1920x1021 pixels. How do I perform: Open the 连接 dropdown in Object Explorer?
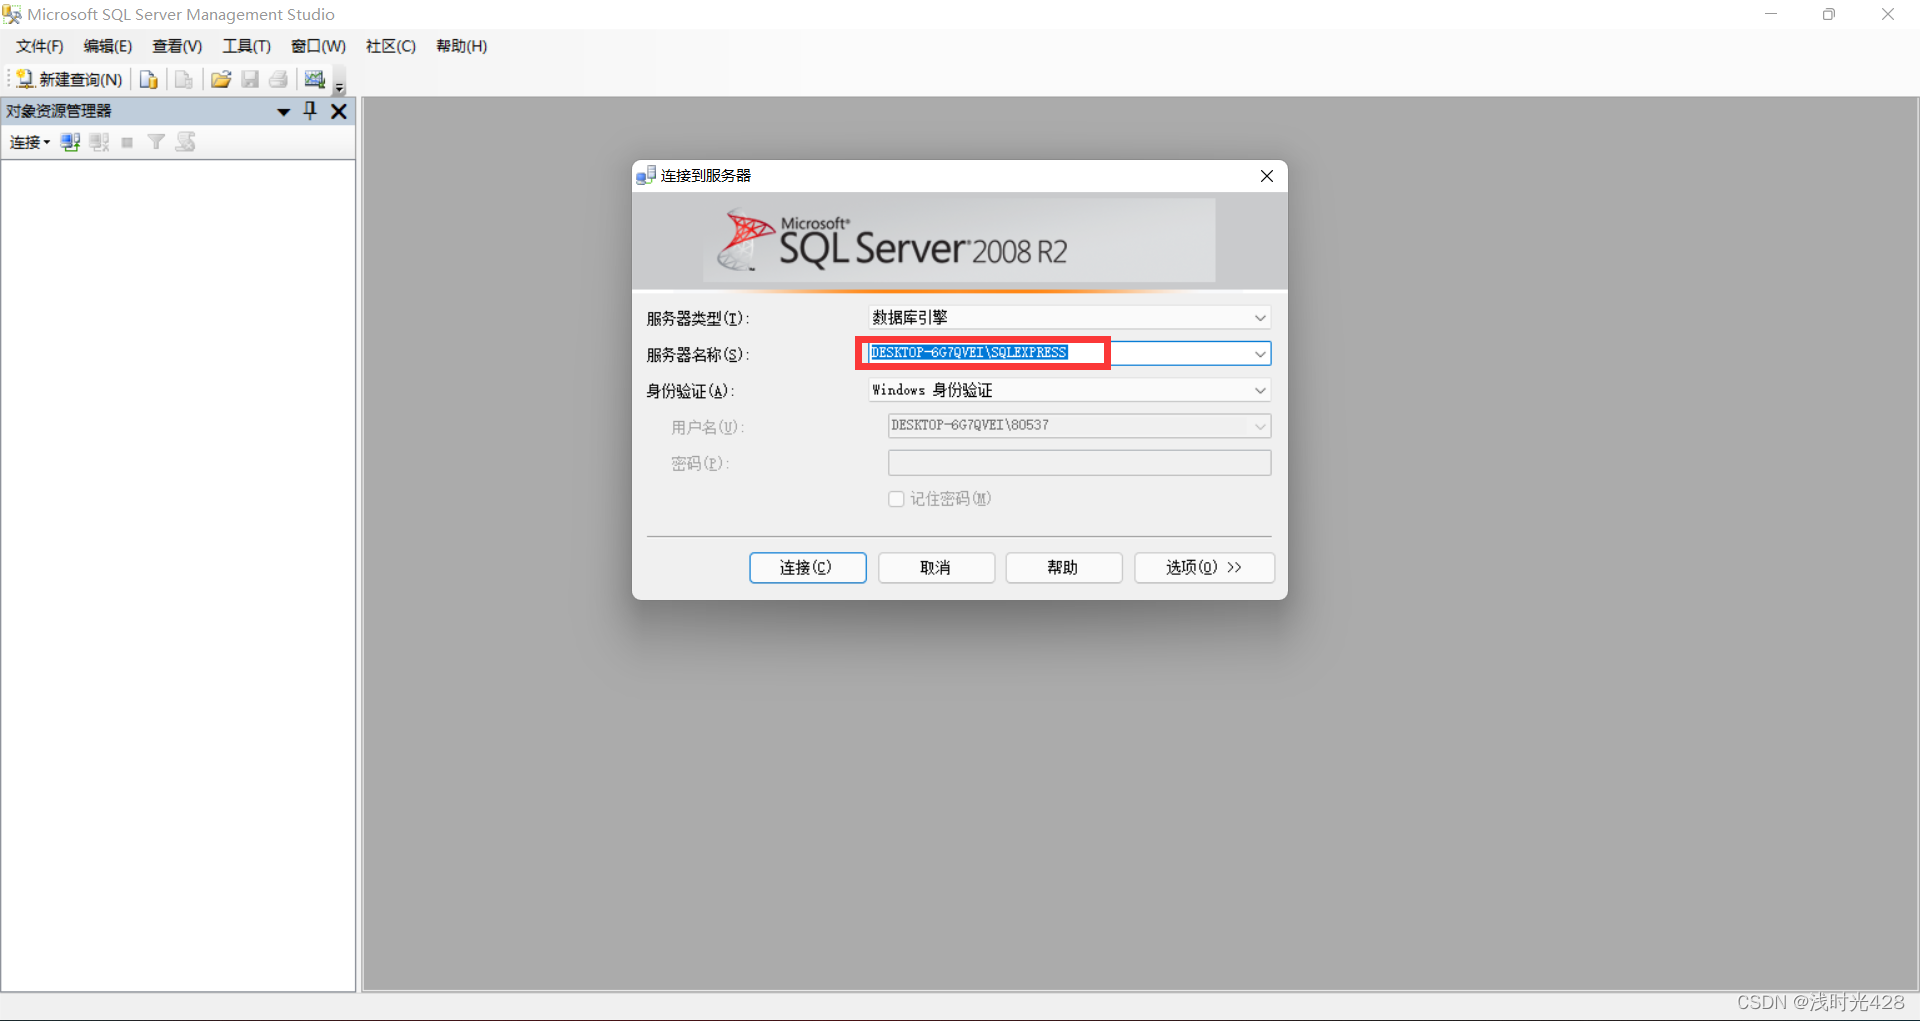coord(29,142)
